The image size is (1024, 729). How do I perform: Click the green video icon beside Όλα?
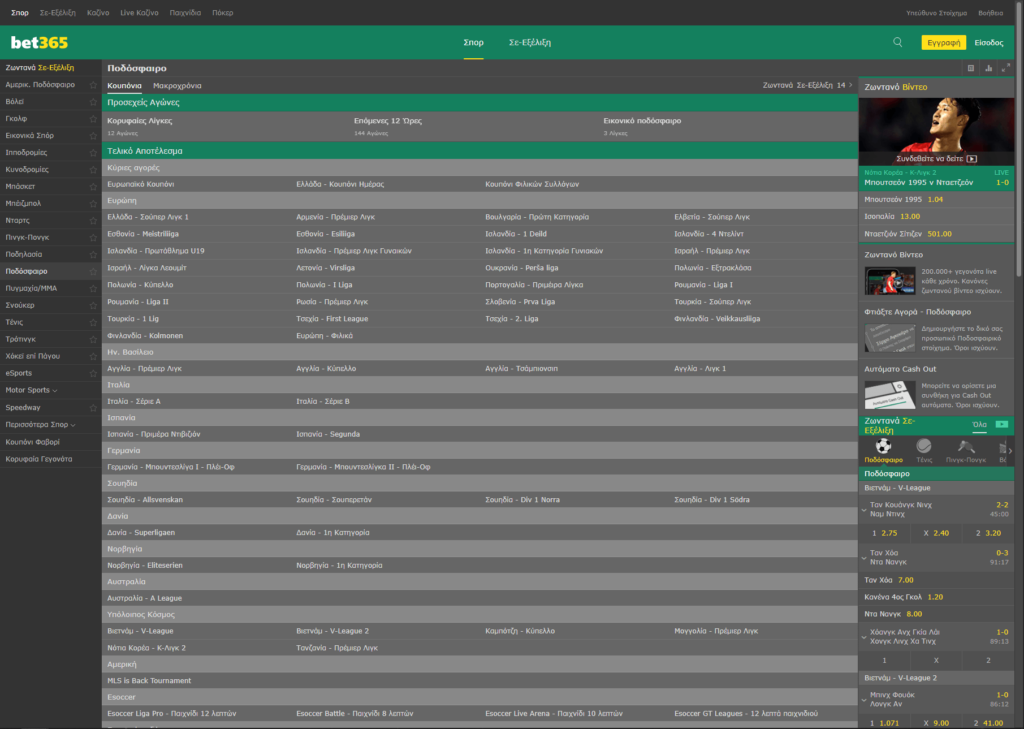point(1001,425)
